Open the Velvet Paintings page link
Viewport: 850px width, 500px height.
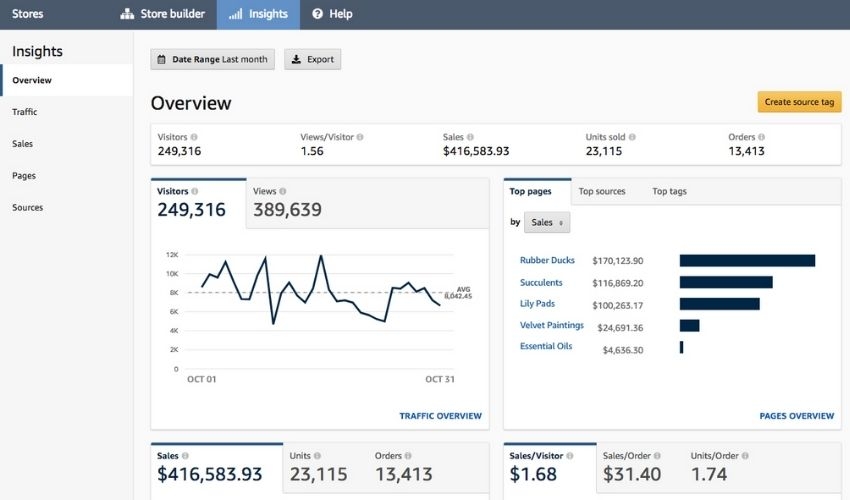(x=552, y=325)
